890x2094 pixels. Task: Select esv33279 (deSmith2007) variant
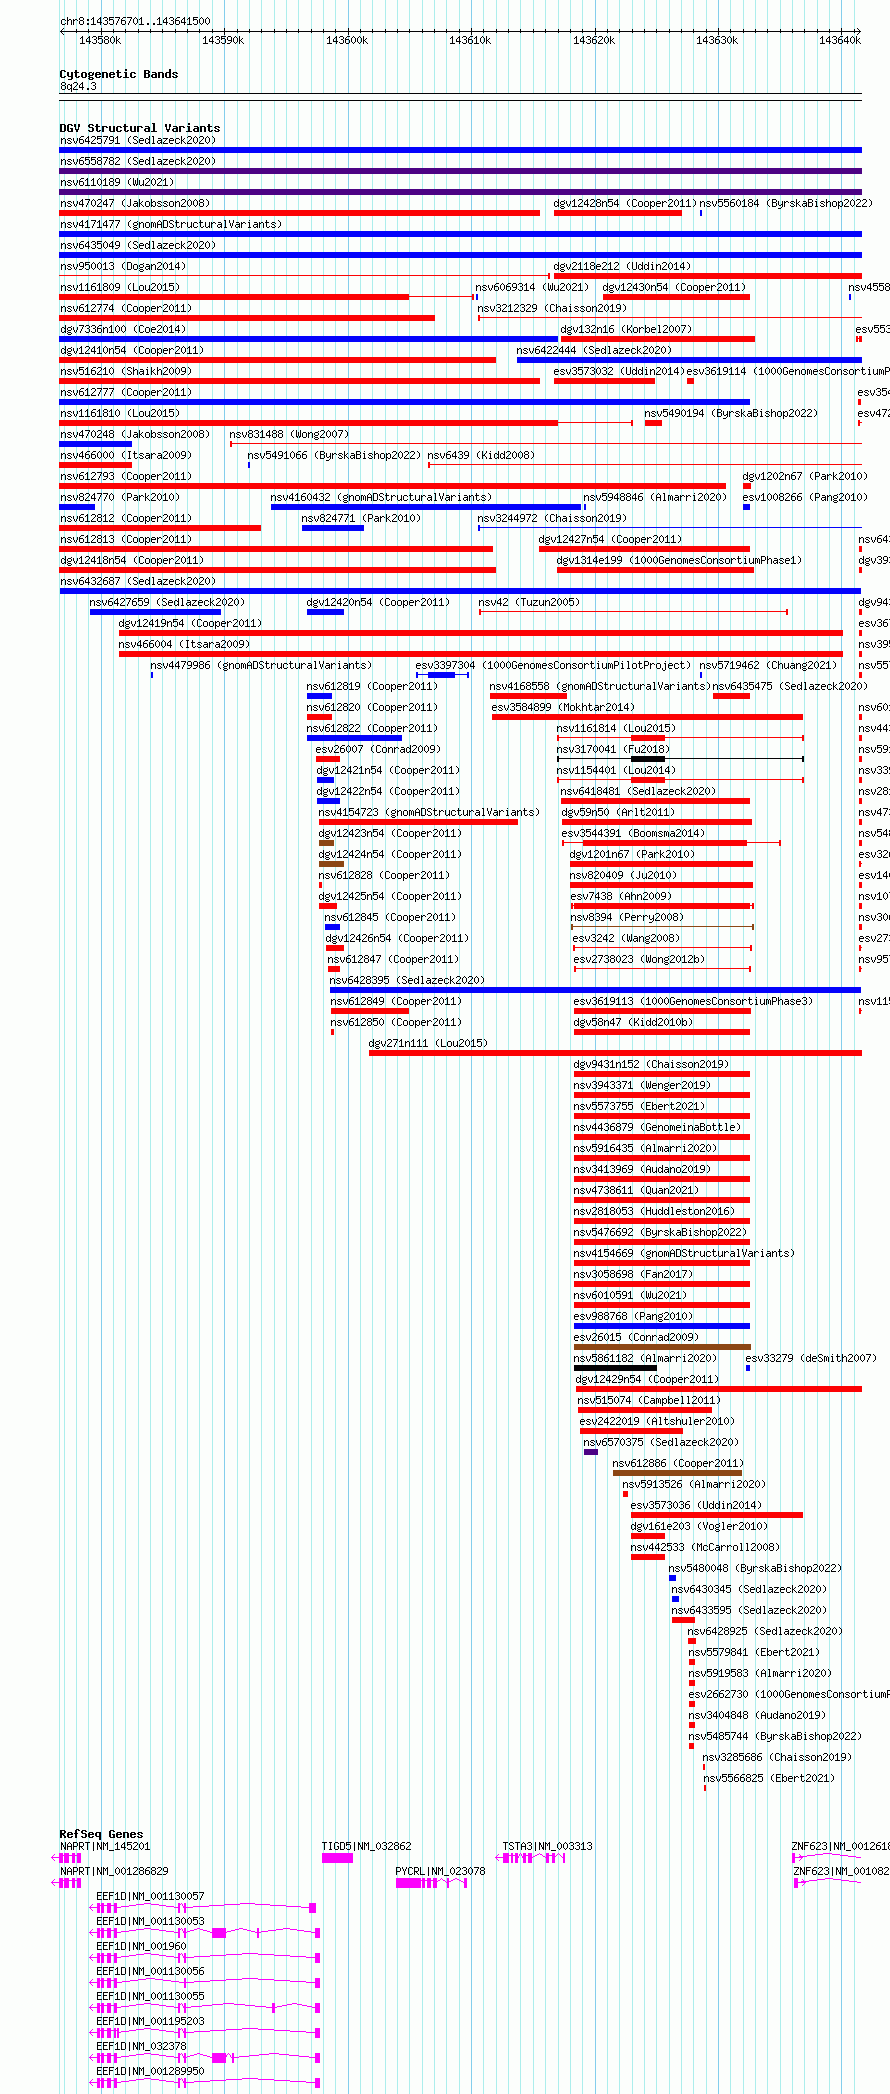click(x=811, y=1358)
